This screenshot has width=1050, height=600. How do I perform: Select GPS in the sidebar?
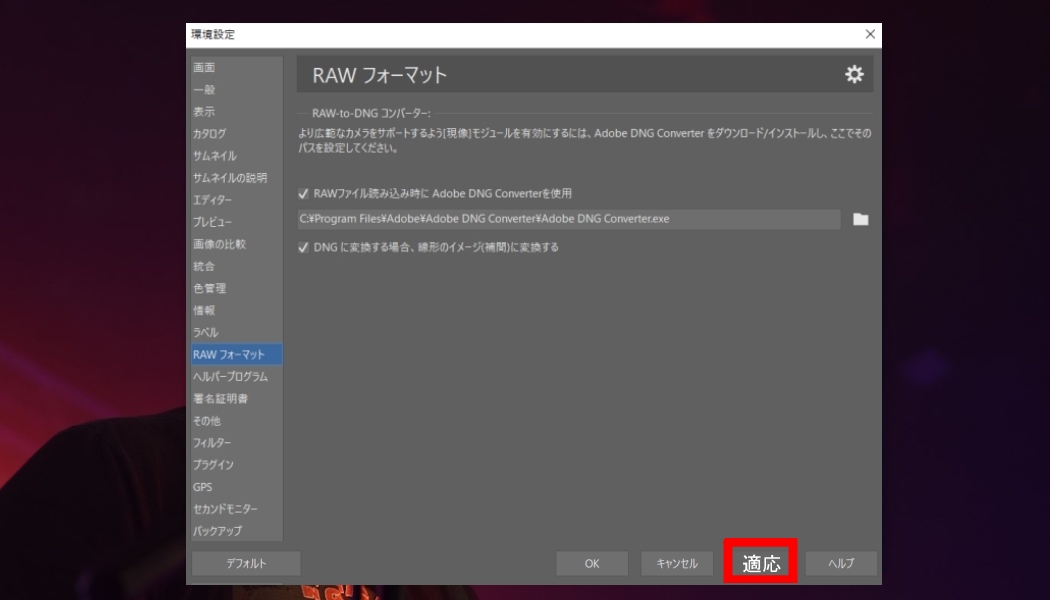pyautogui.click(x=236, y=488)
